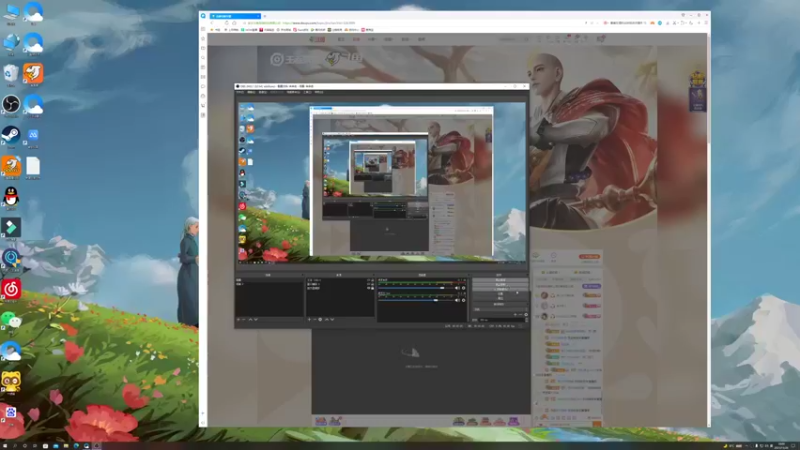Open the File menu in OBS menu bar
Screen dimensions: 800x450
coord(240,92)
